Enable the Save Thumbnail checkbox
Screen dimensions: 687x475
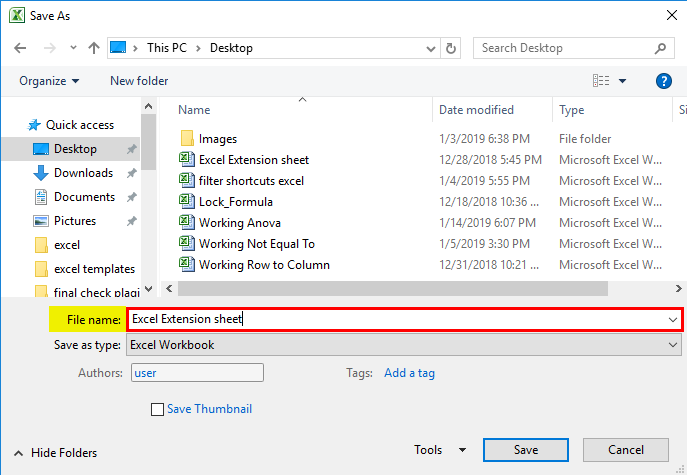(157, 409)
